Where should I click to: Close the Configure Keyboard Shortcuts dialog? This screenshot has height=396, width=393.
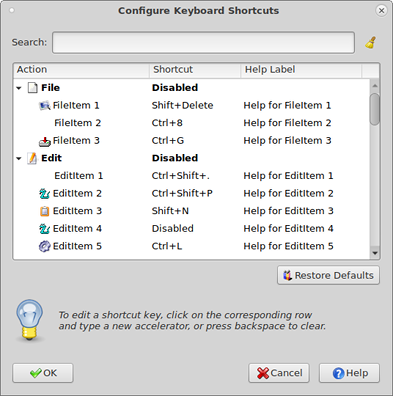pos(381,11)
